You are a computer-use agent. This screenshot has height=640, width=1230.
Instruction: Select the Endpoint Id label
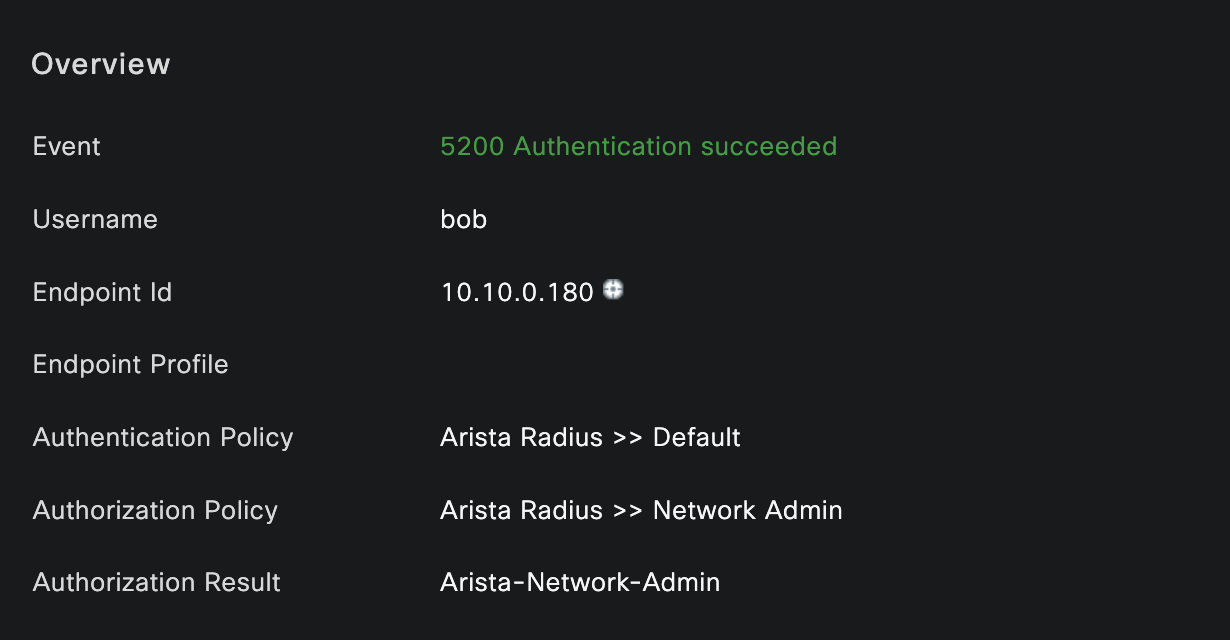point(102,293)
